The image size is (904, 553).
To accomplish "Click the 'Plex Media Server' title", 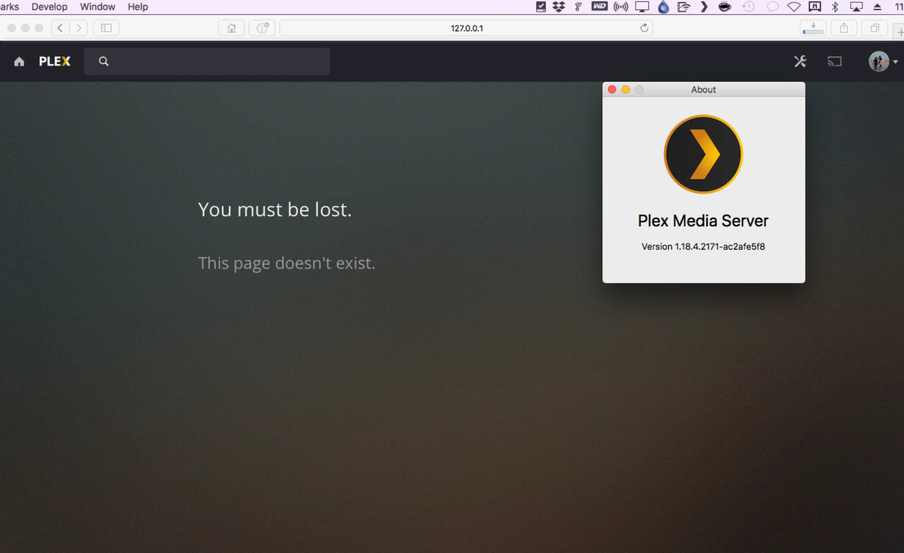I will click(703, 220).
